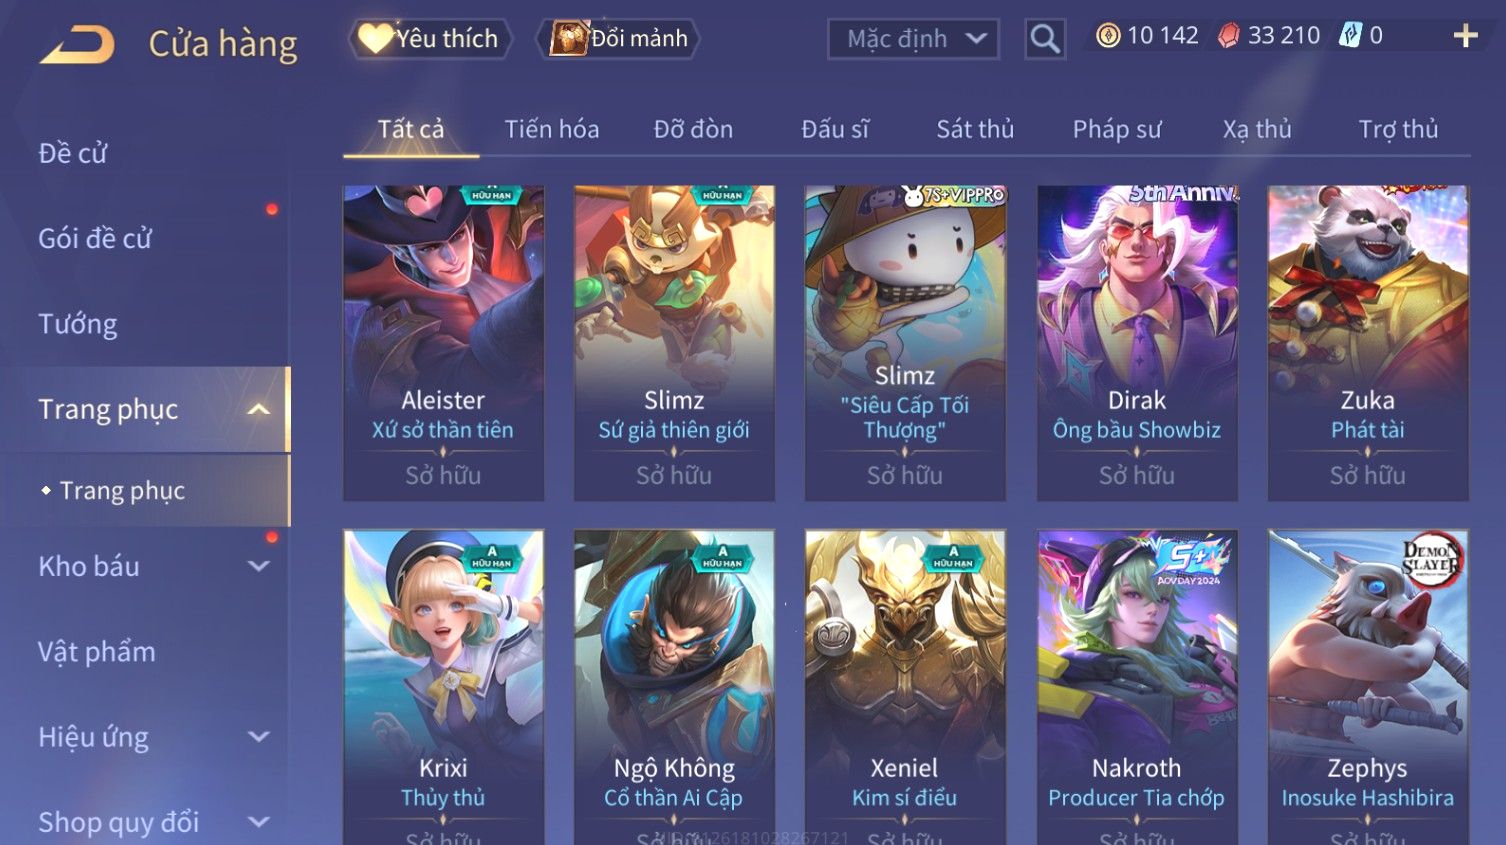Open Yêu thích heart favorites
Screen dimensions: 1506x845
[430, 39]
